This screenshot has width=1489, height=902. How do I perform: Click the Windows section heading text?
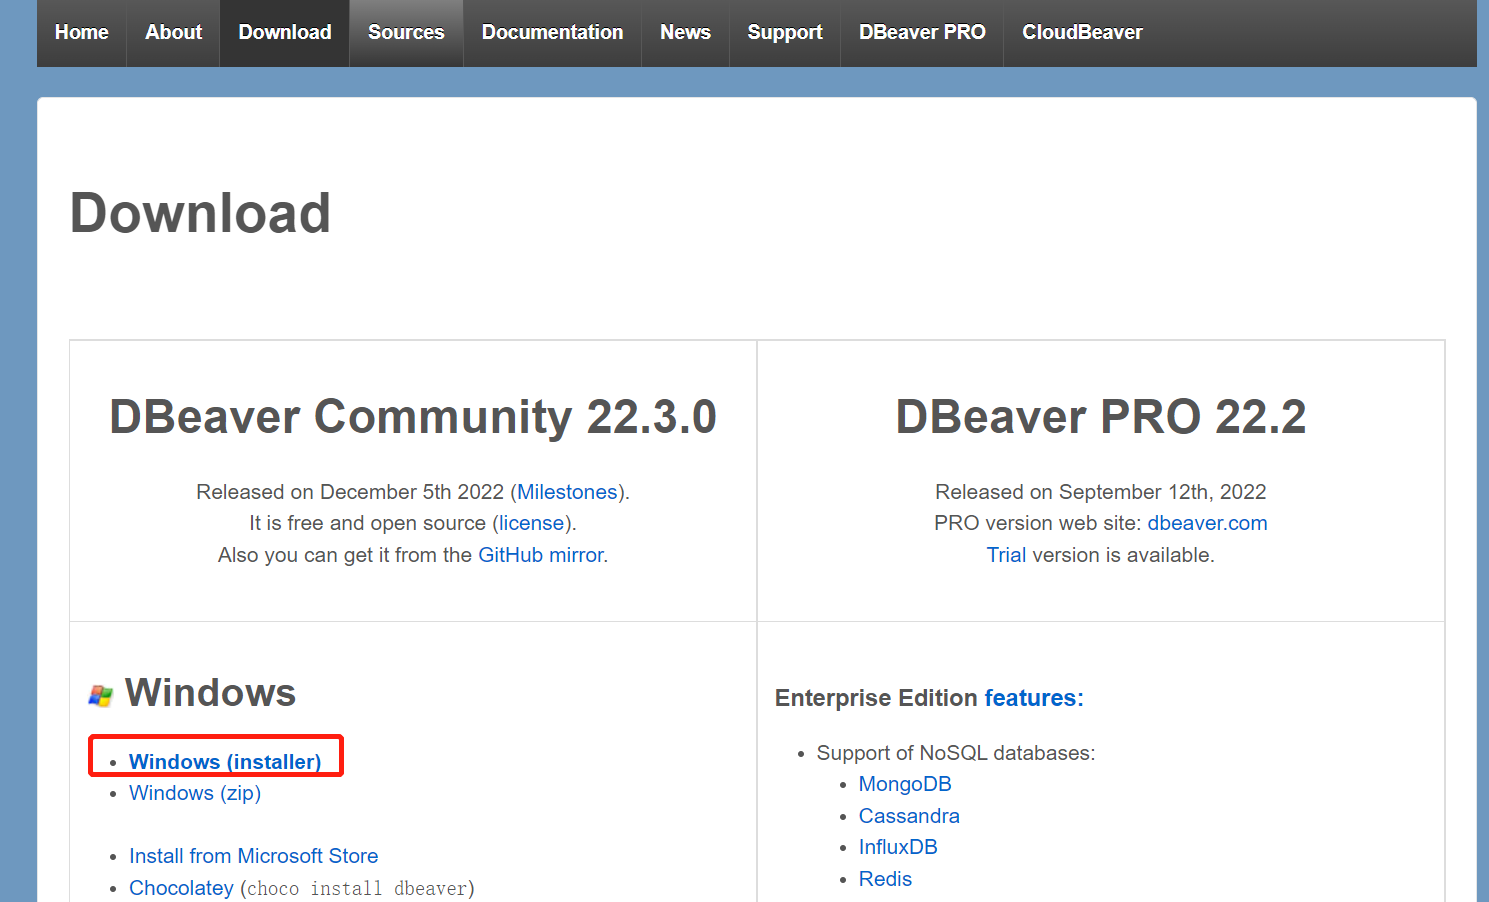pos(210,693)
